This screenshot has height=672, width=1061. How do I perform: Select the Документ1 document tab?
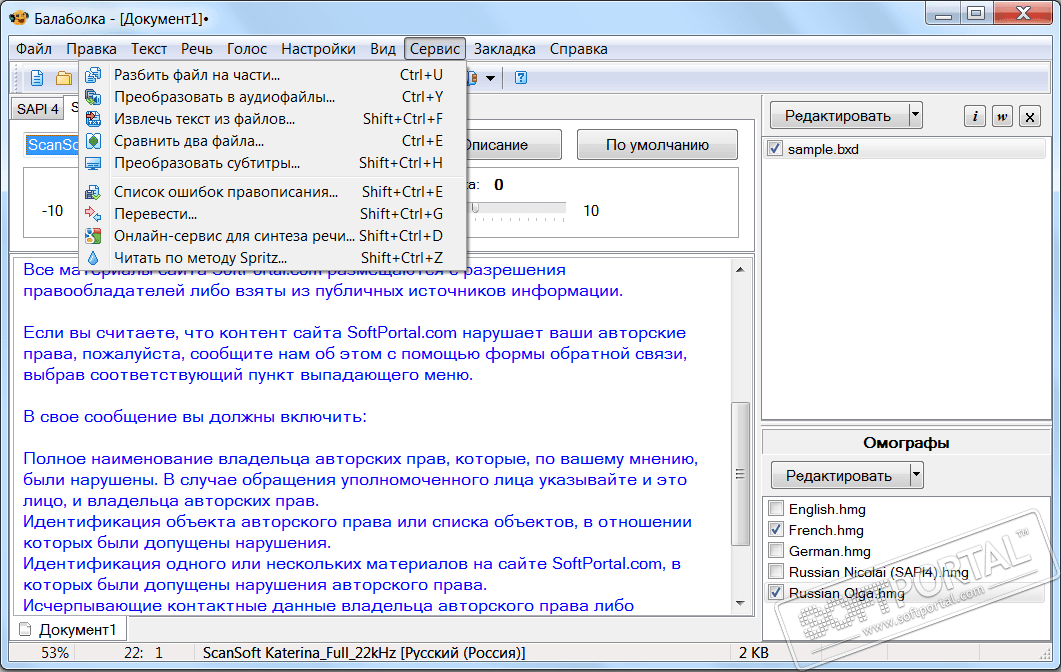click(69, 629)
